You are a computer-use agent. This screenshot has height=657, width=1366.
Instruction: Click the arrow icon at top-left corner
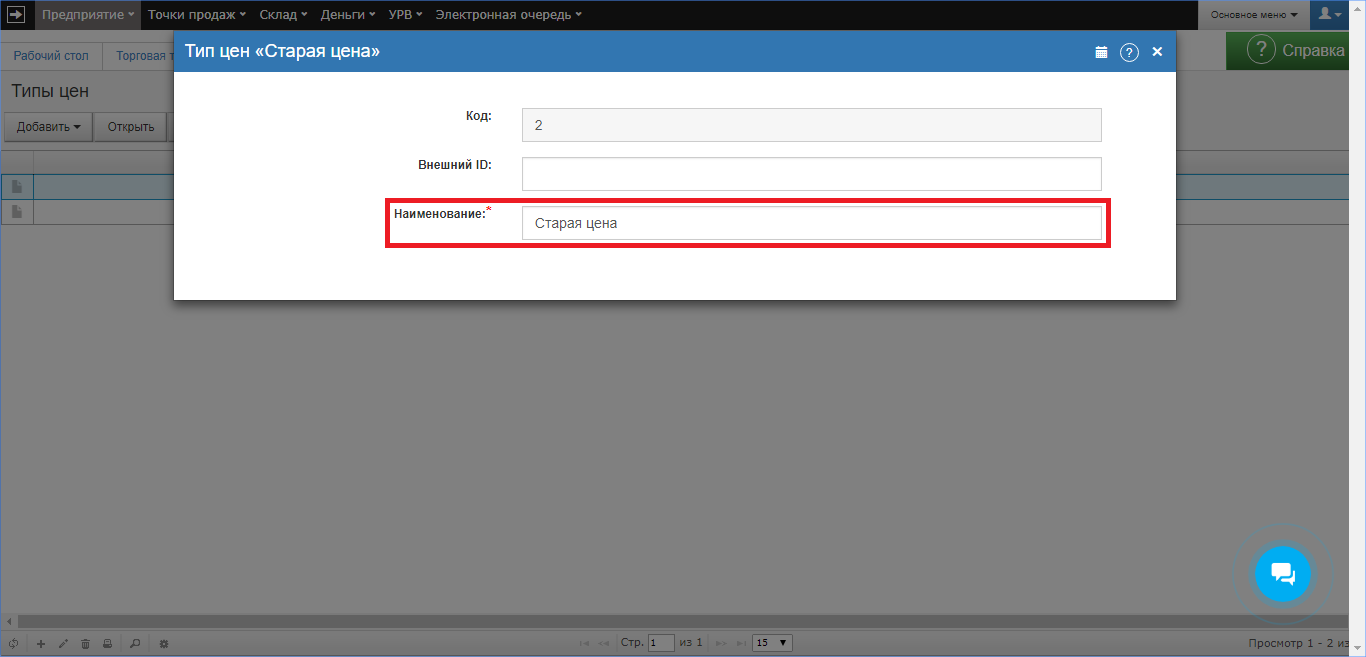(x=17, y=14)
